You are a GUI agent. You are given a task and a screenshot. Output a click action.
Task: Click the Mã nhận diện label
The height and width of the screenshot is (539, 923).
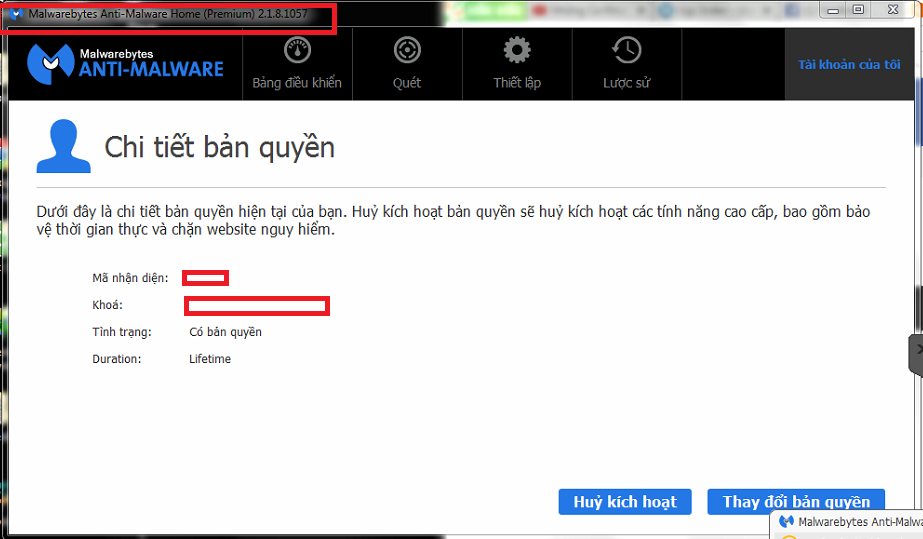click(130, 278)
